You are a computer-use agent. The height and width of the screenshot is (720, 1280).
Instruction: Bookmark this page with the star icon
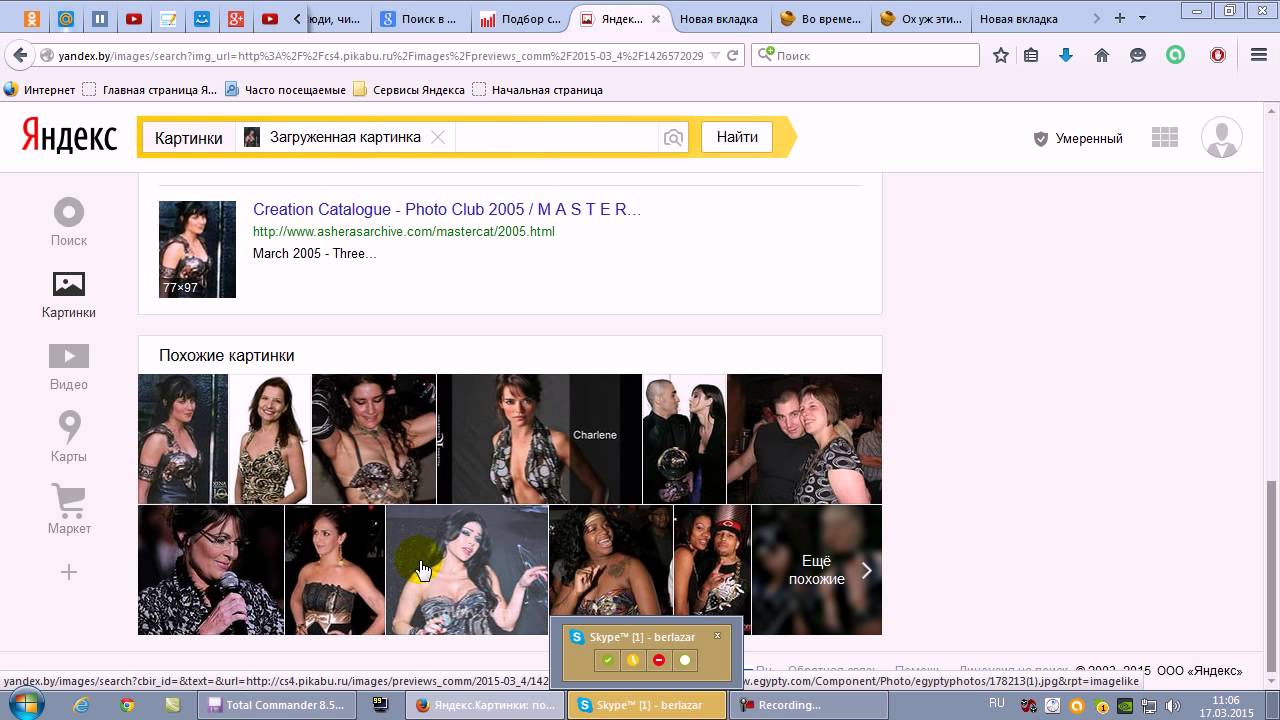(1000, 56)
